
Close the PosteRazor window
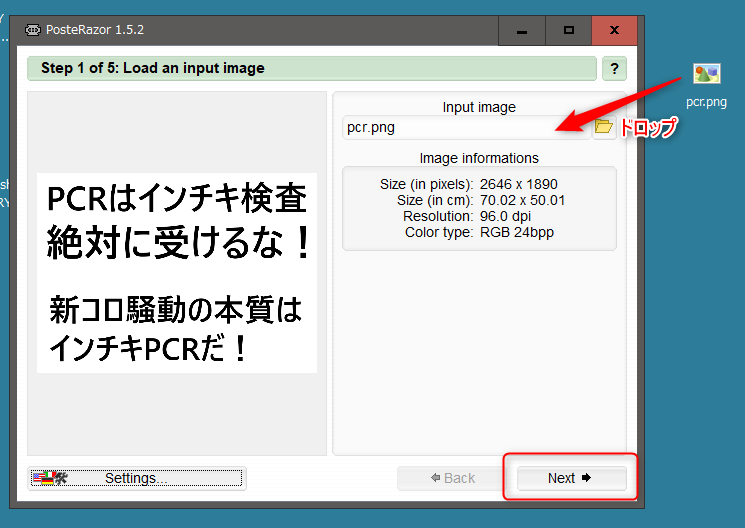[x=613, y=30]
